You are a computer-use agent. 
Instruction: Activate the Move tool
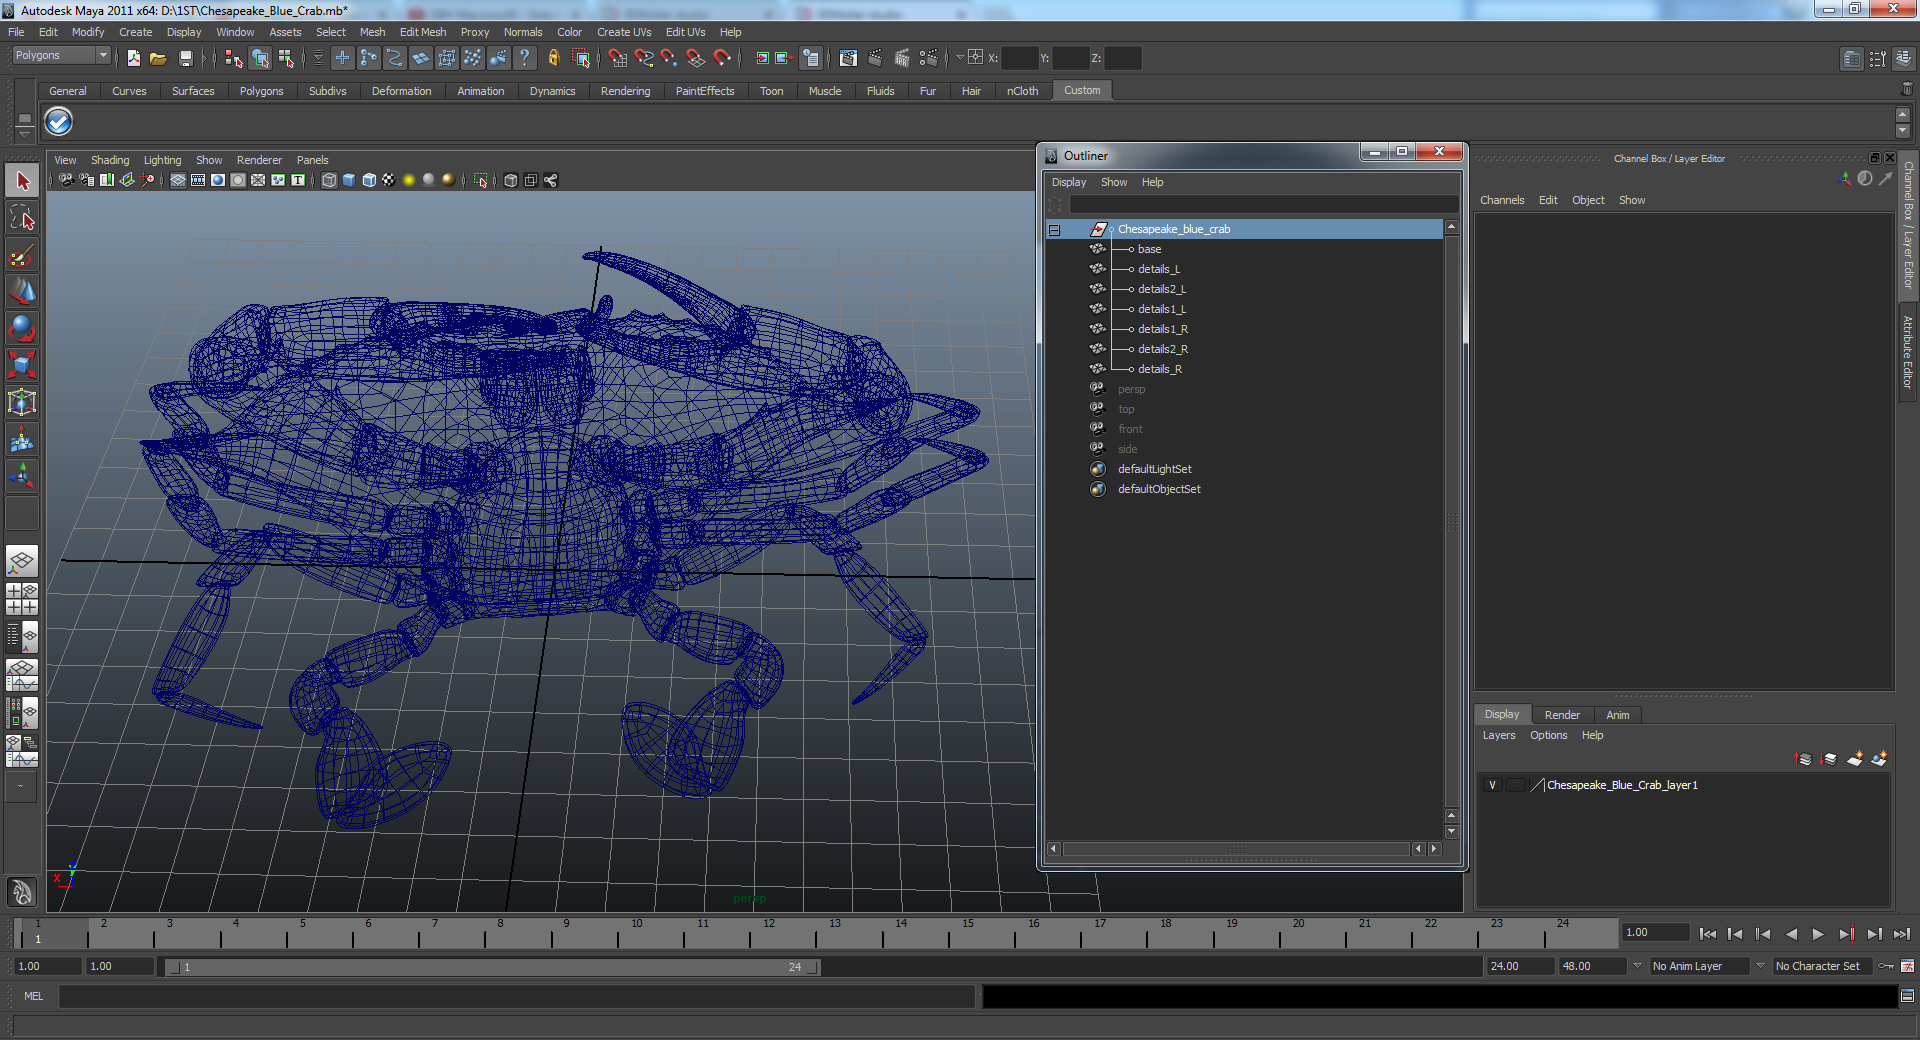pos(22,292)
